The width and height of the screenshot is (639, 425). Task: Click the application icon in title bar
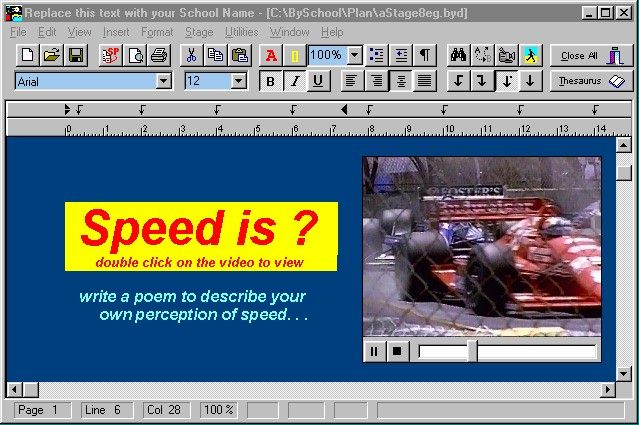14,13
